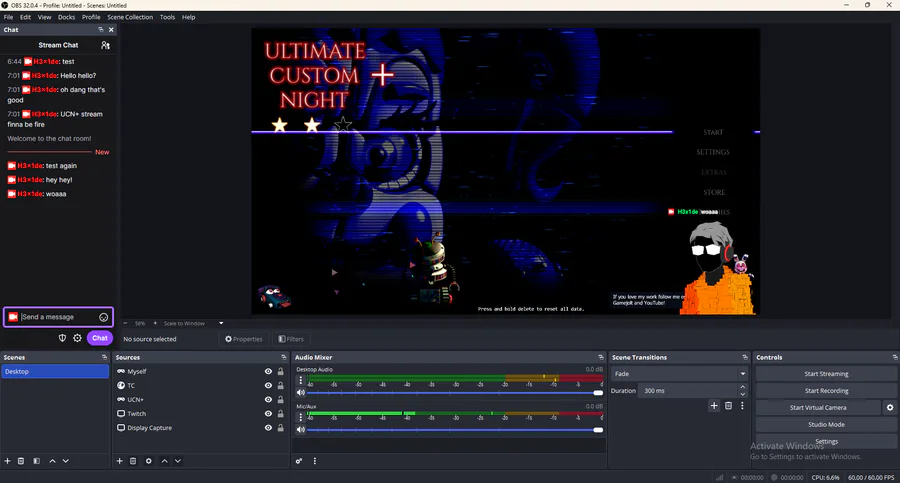Open source Filters button

point(291,339)
